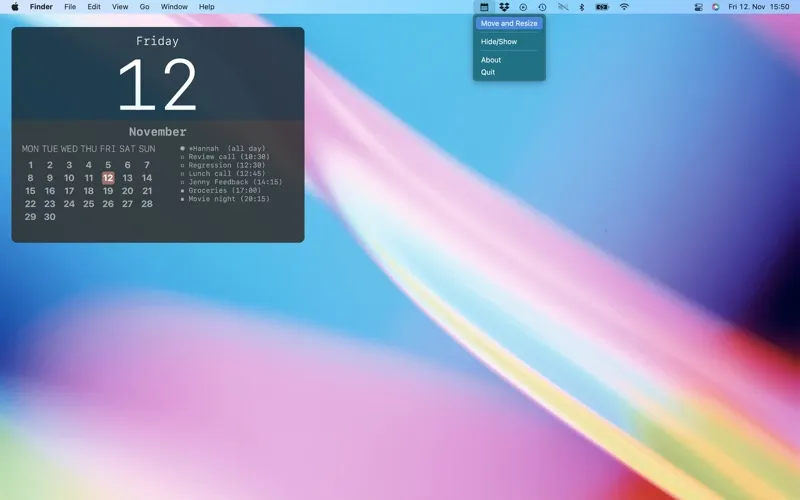Click the large 12 date display
Screen dimensions: 800x500
tap(157, 85)
